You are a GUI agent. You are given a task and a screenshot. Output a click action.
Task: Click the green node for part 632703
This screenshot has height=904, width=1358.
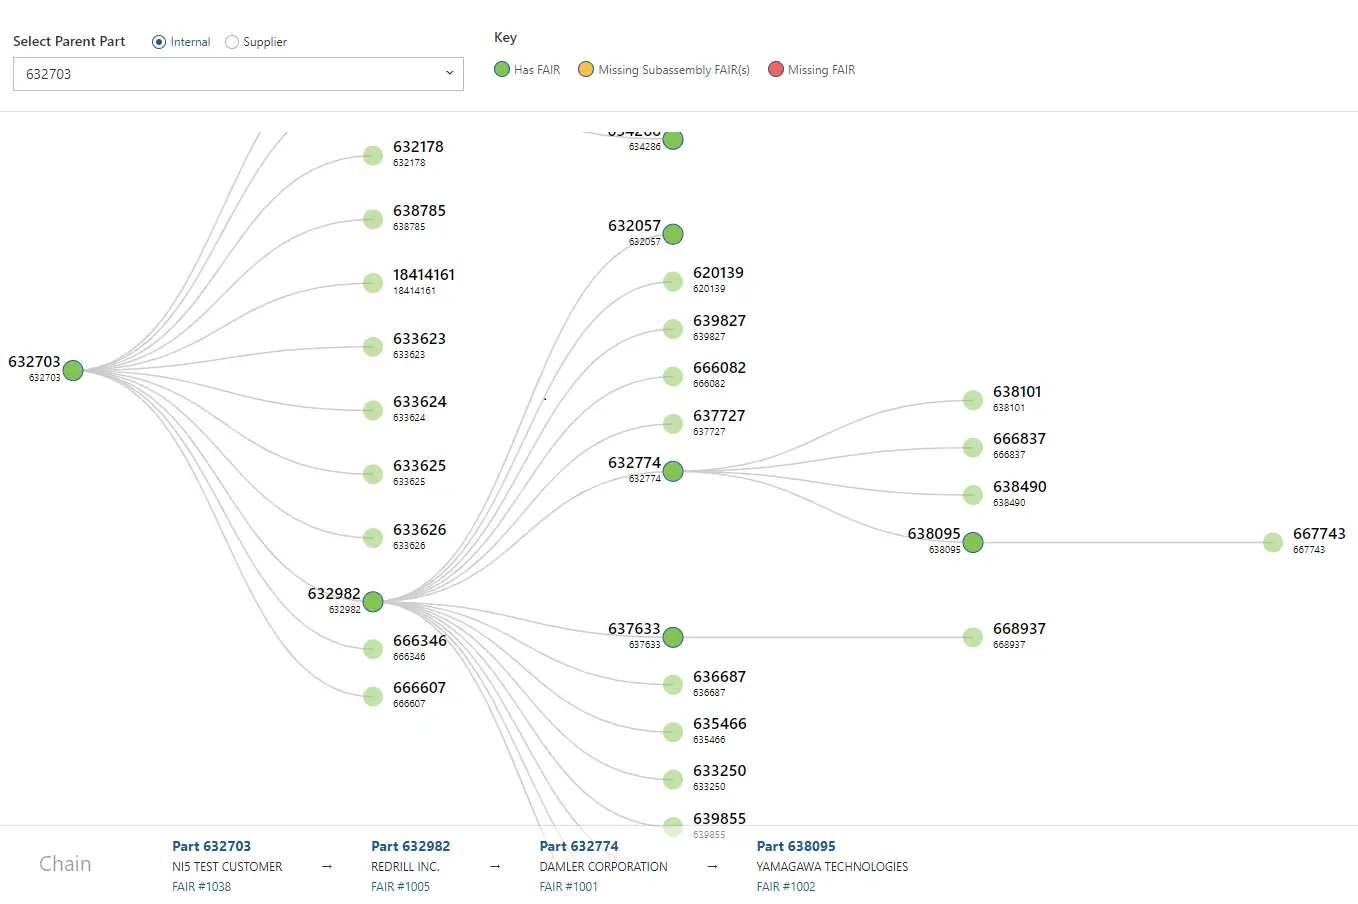71,370
